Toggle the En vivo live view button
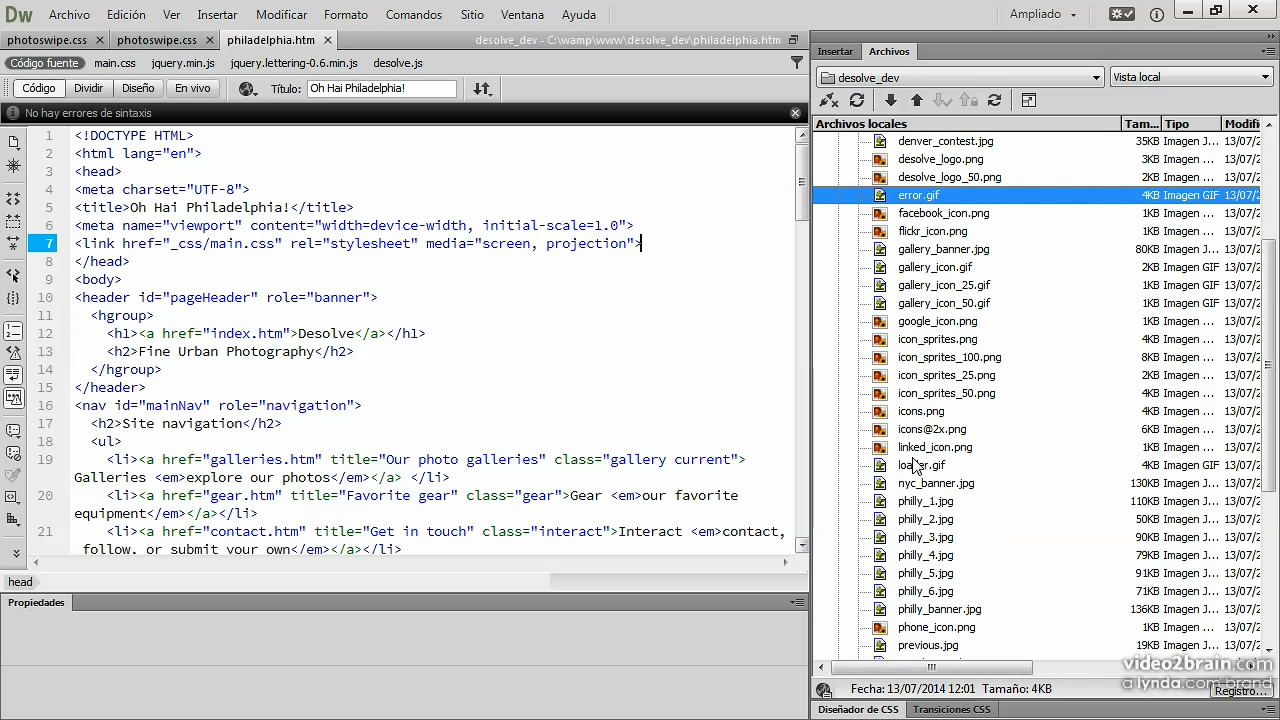The image size is (1280, 720). pos(192,88)
